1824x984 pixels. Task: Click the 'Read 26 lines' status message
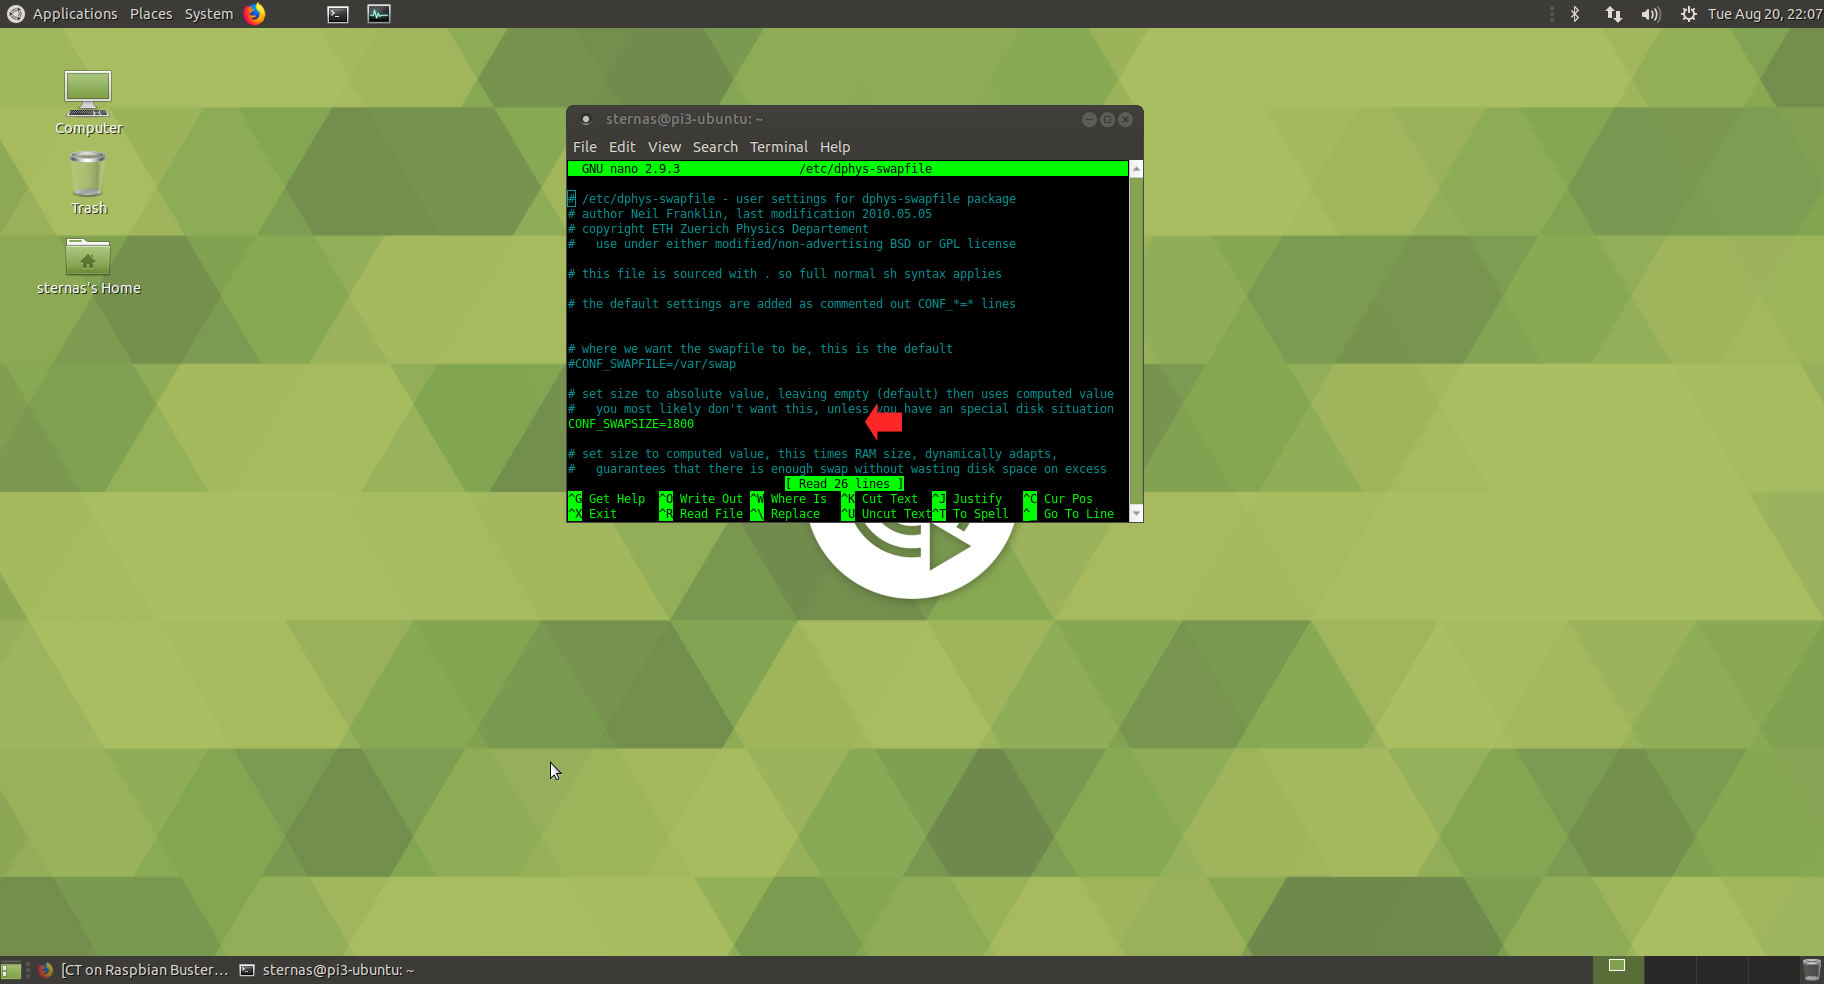[x=844, y=484]
